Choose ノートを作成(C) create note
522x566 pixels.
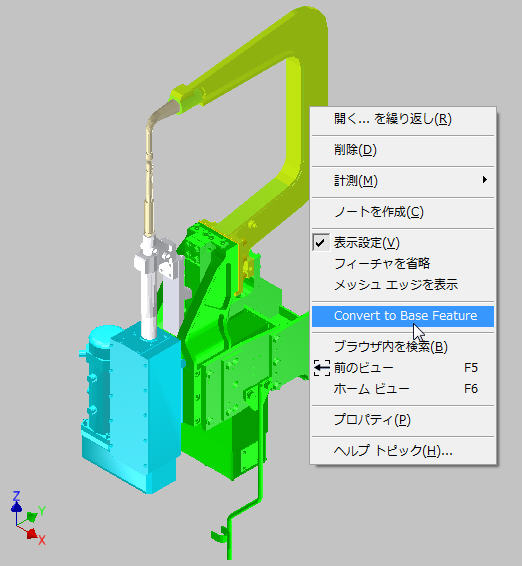point(403,212)
